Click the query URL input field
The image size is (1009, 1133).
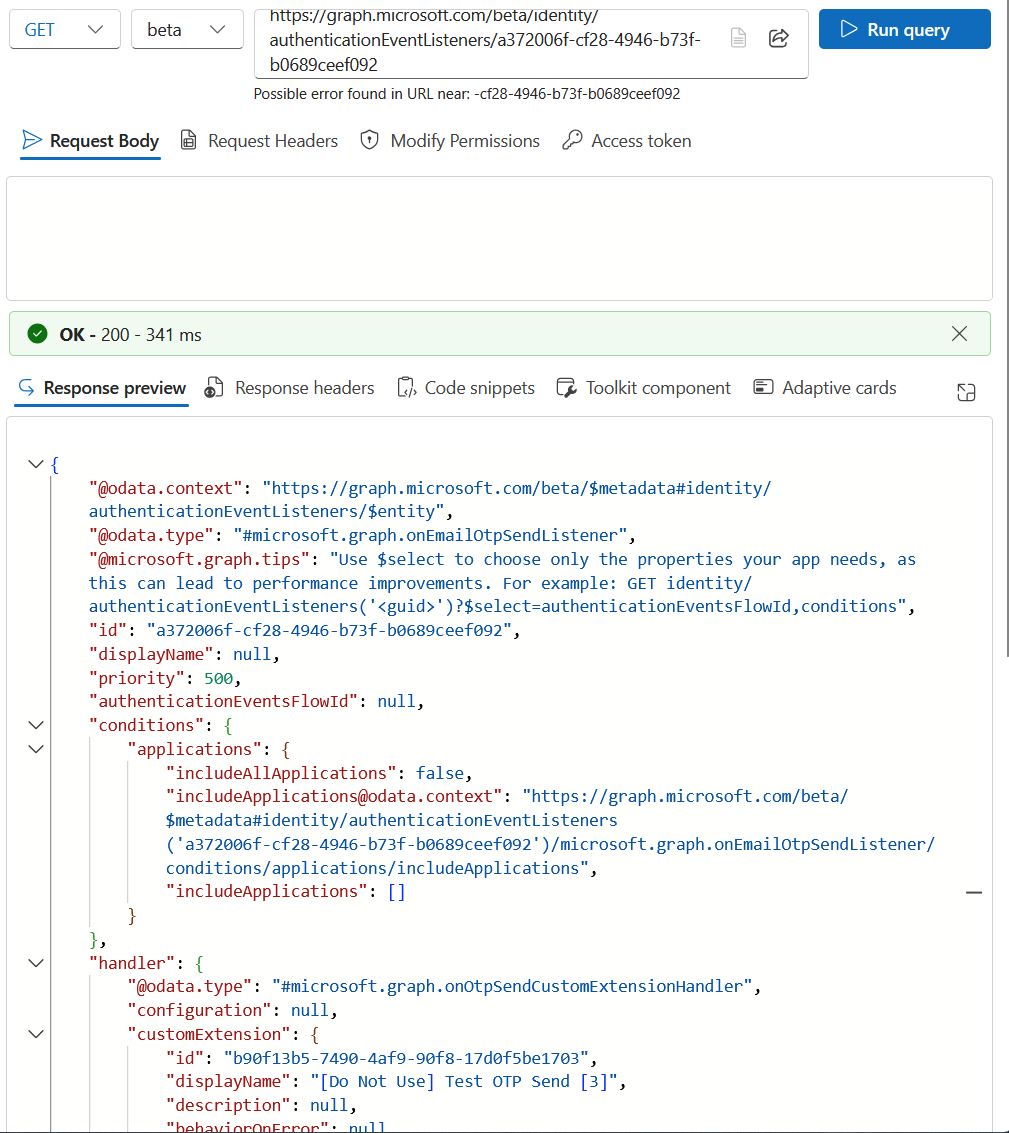[x=491, y=43]
